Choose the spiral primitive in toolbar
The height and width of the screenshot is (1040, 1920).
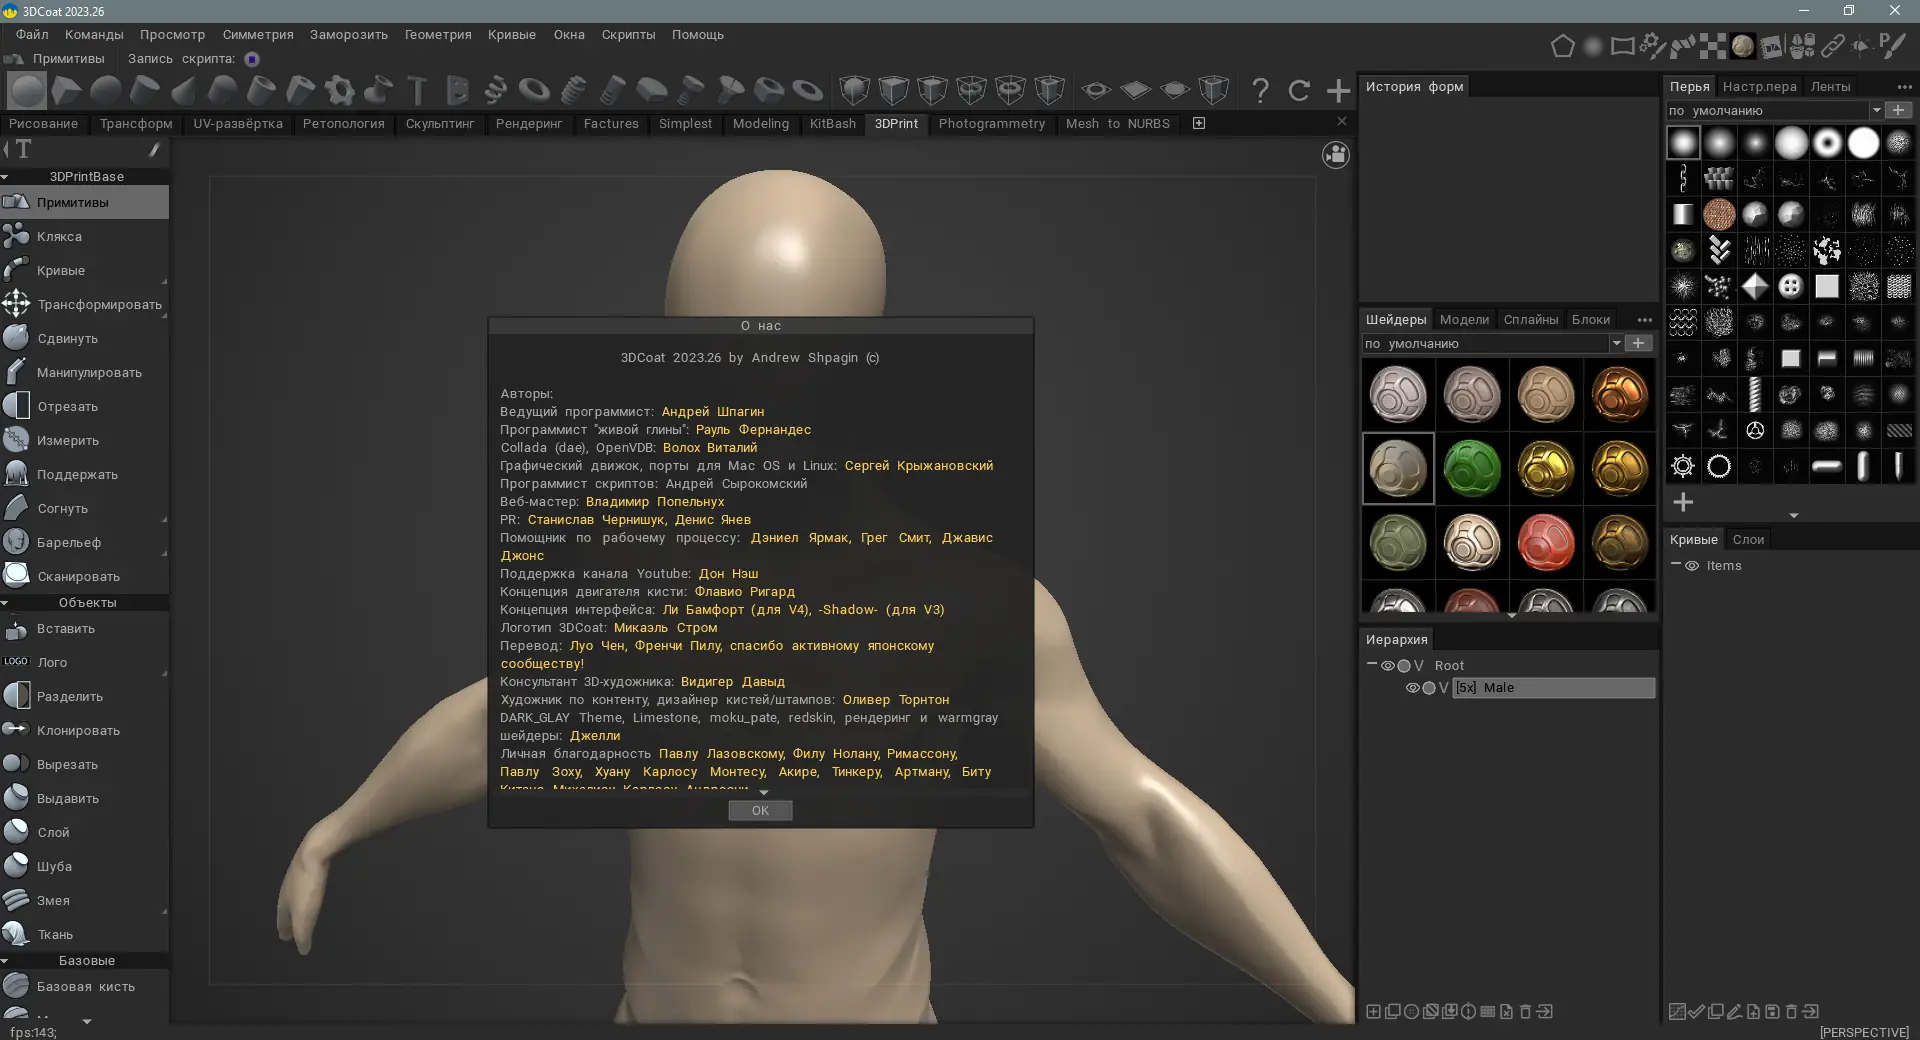point(496,91)
